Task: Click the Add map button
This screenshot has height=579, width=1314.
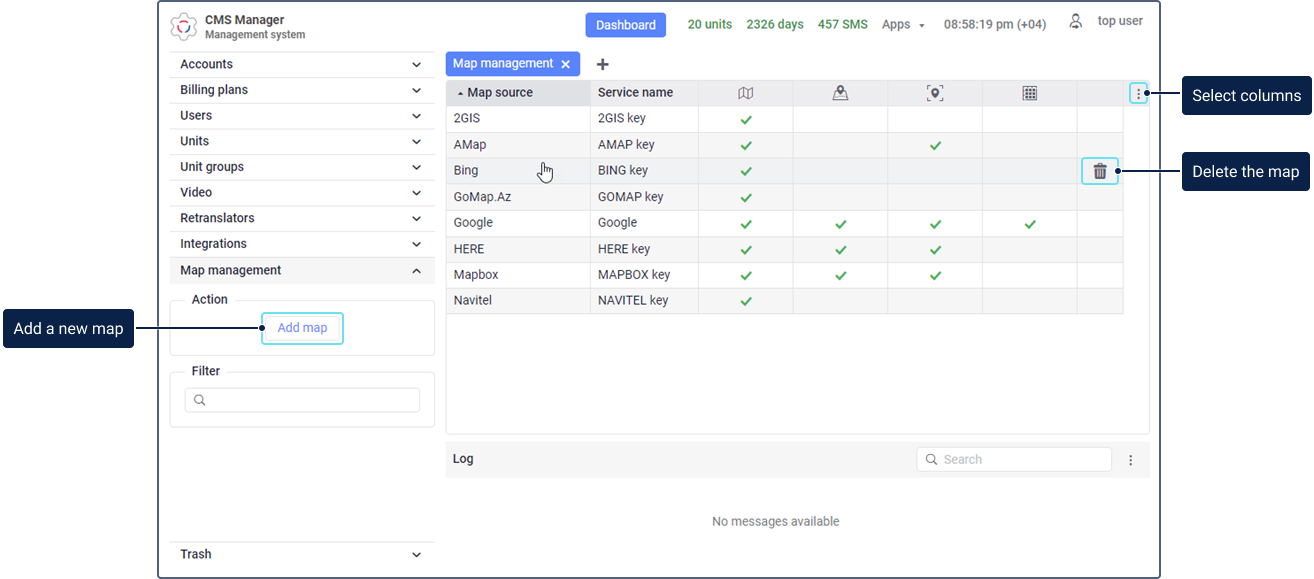Action: point(302,328)
